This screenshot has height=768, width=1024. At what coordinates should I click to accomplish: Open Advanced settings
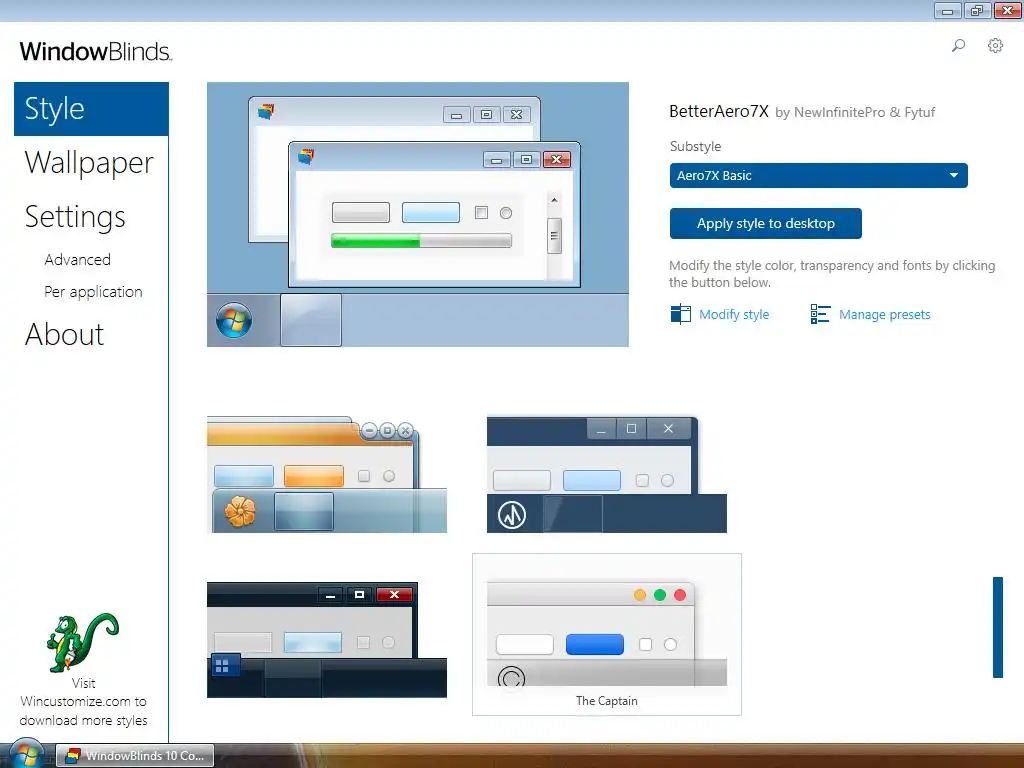pos(78,260)
